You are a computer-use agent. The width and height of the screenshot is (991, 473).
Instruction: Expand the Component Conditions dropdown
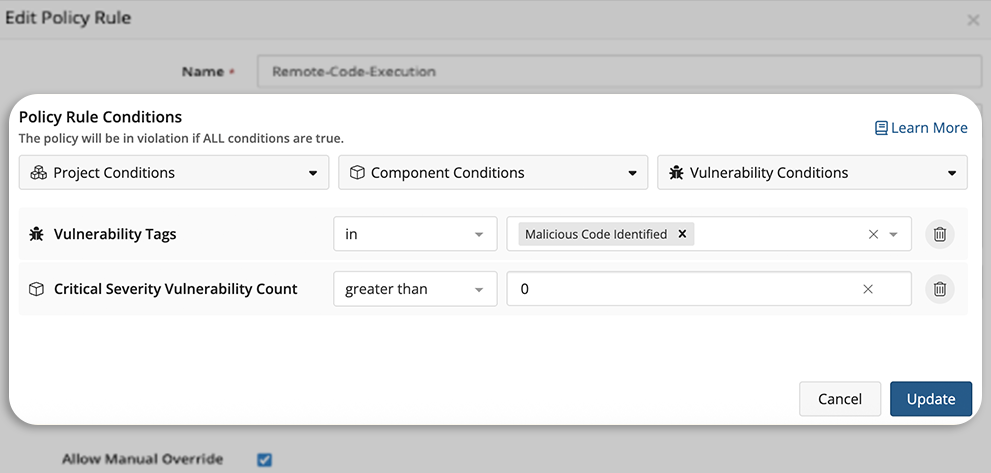(493, 172)
